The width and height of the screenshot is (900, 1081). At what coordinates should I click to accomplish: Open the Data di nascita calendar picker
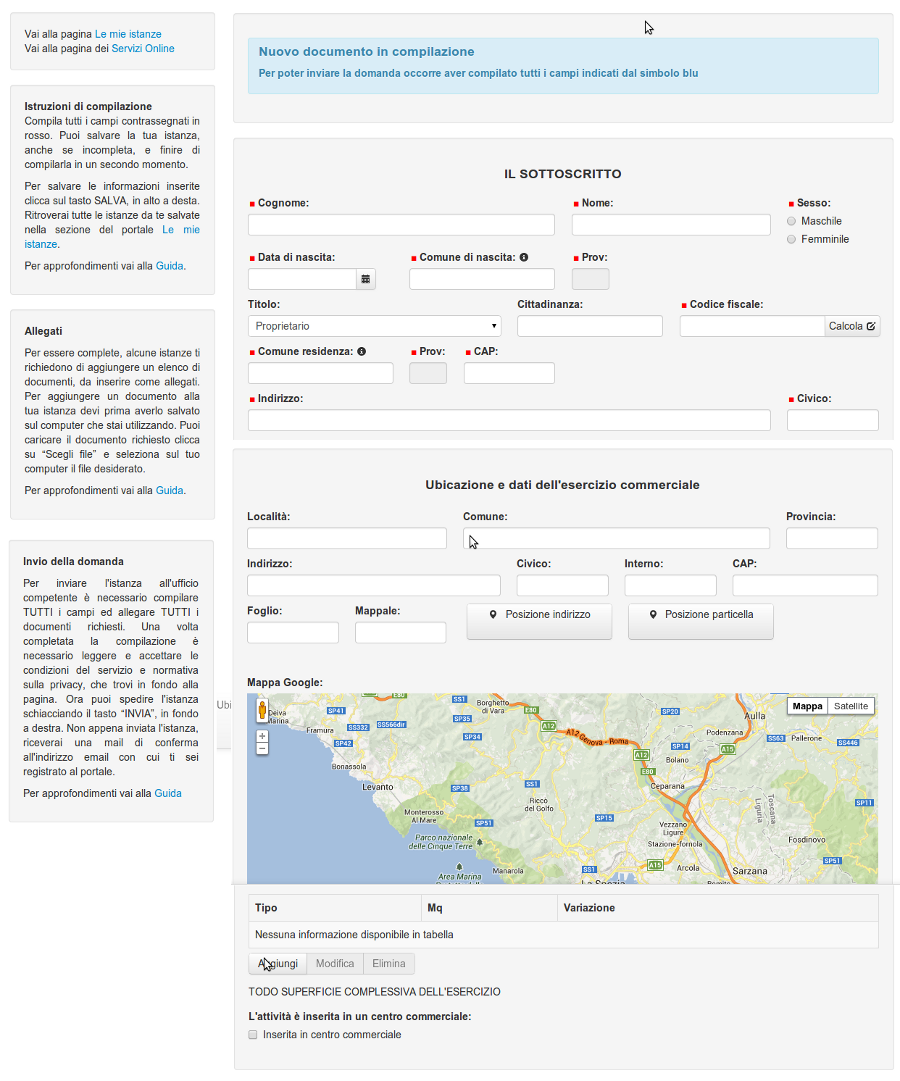(366, 279)
